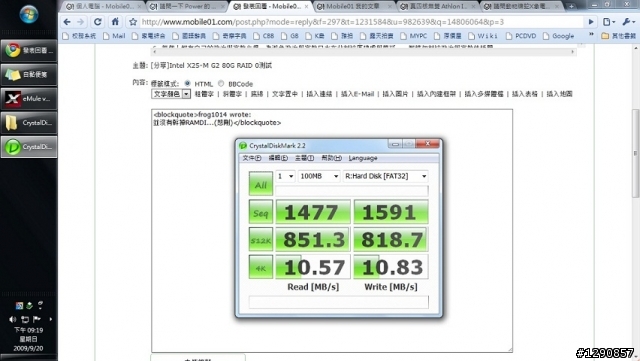Click the 插入地圖 insert map link

559,94
